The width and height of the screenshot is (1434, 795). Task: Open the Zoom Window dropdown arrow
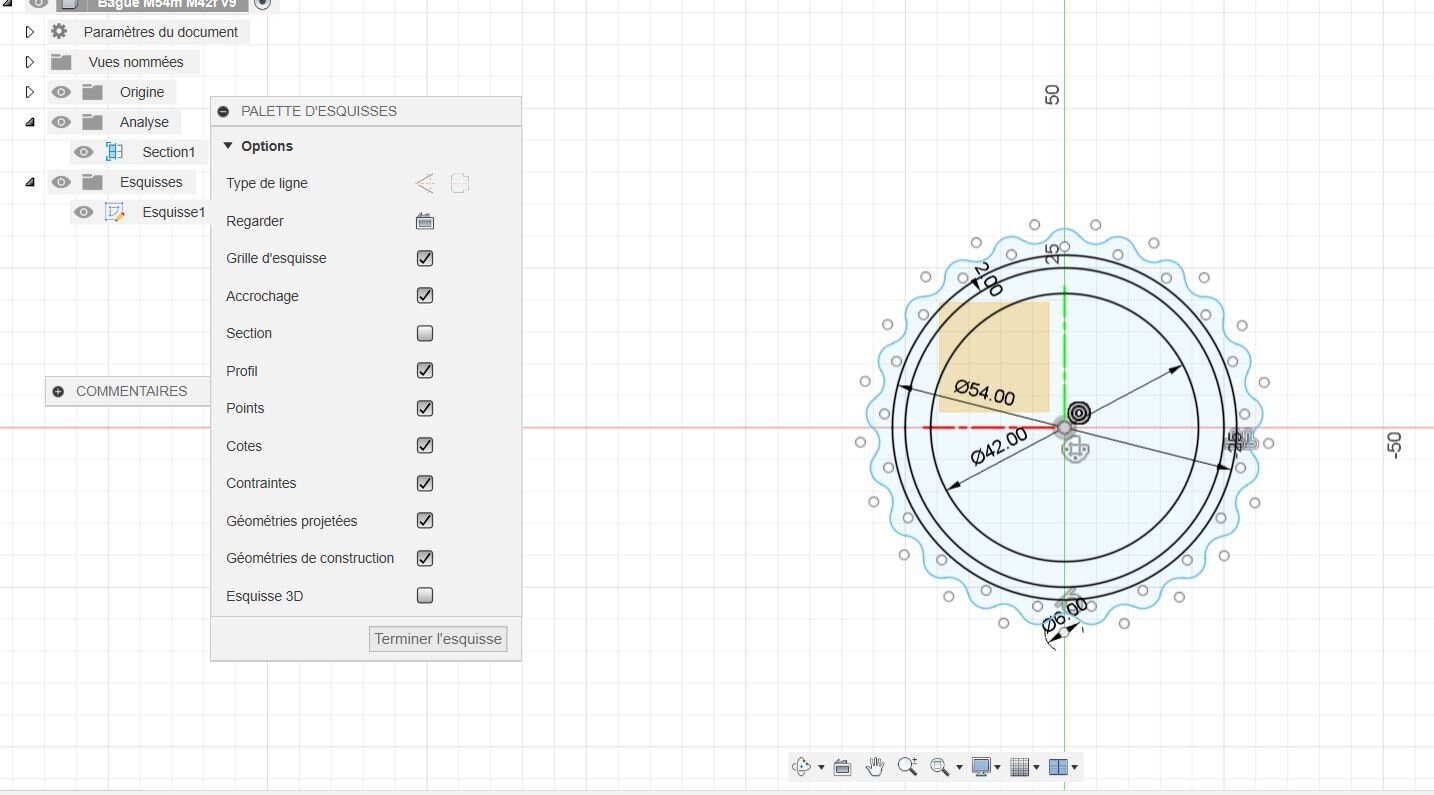point(959,768)
